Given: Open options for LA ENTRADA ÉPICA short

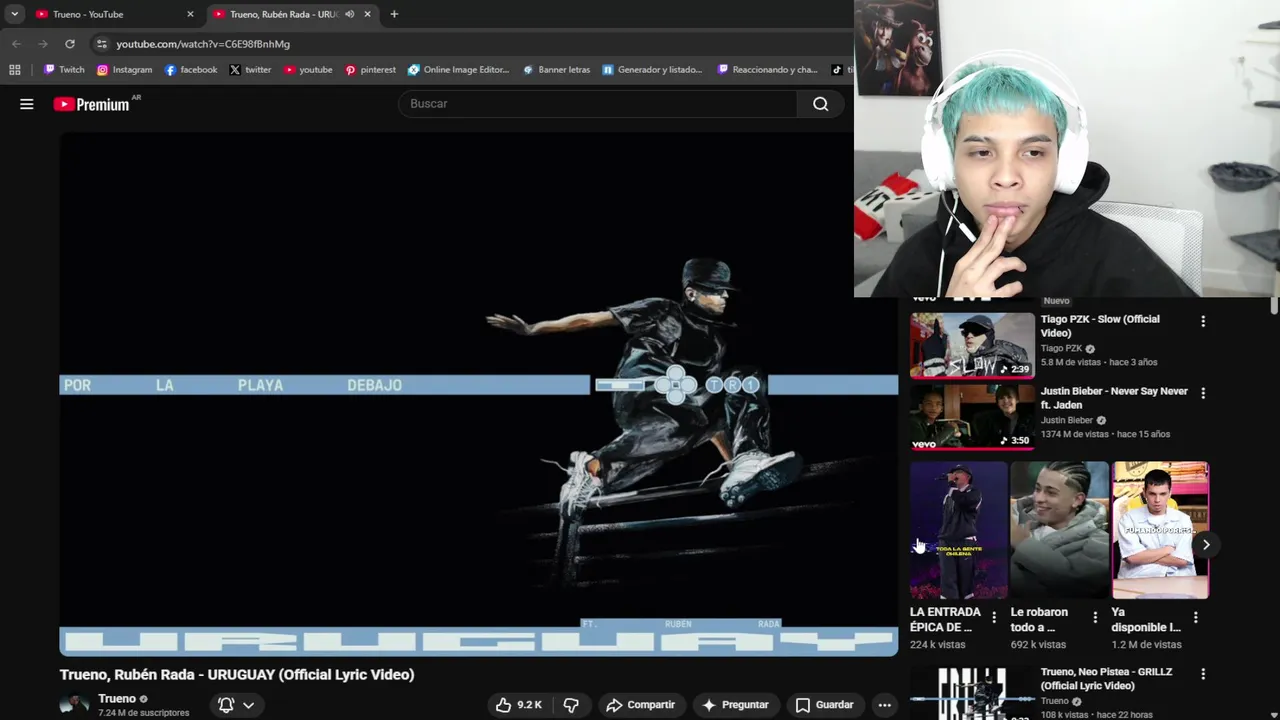Looking at the screenshot, I should (x=994, y=618).
